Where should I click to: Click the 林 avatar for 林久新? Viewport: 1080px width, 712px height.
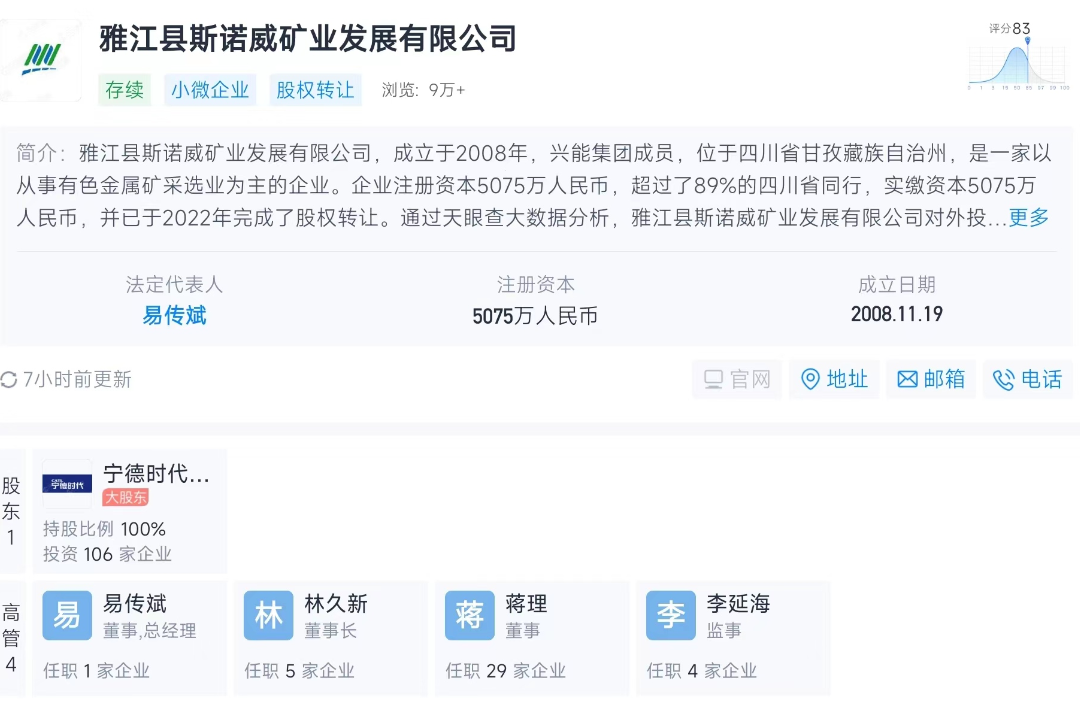click(x=269, y=616)
